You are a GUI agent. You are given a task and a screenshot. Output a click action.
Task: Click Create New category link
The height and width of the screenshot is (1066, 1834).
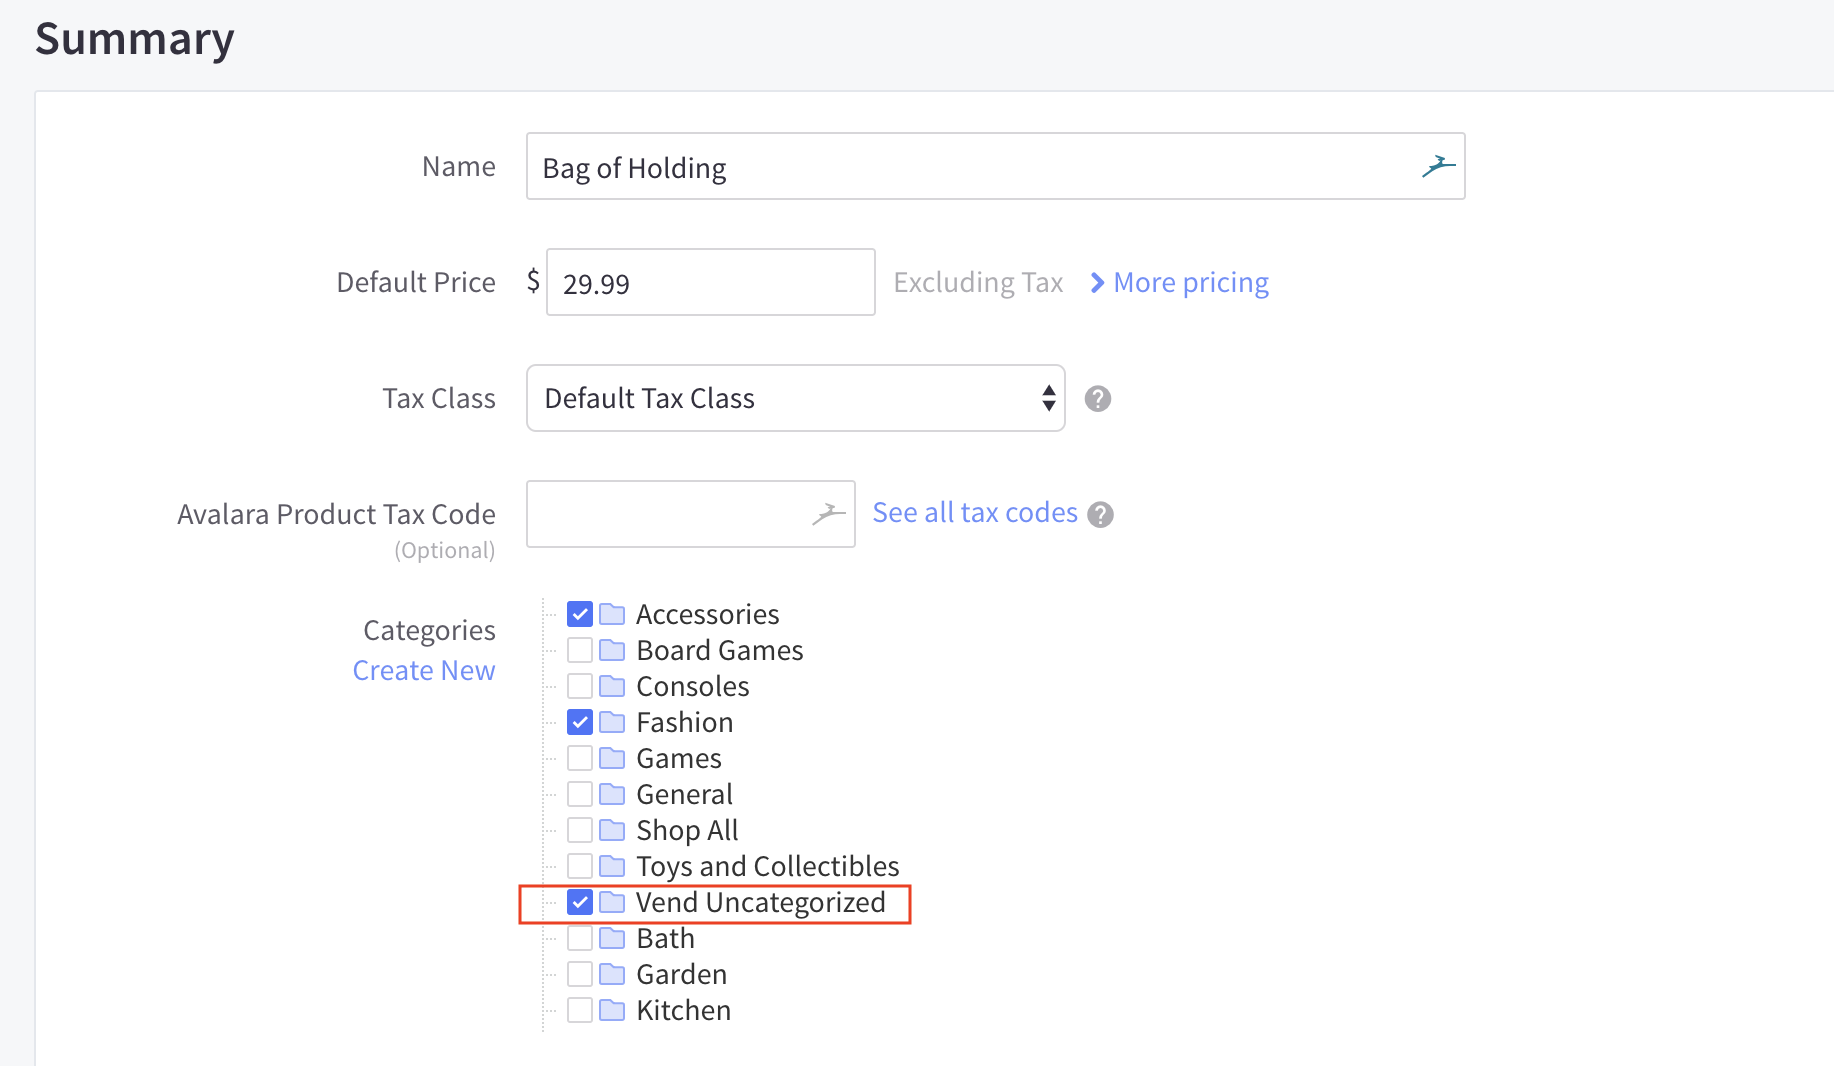click(424, 670)
